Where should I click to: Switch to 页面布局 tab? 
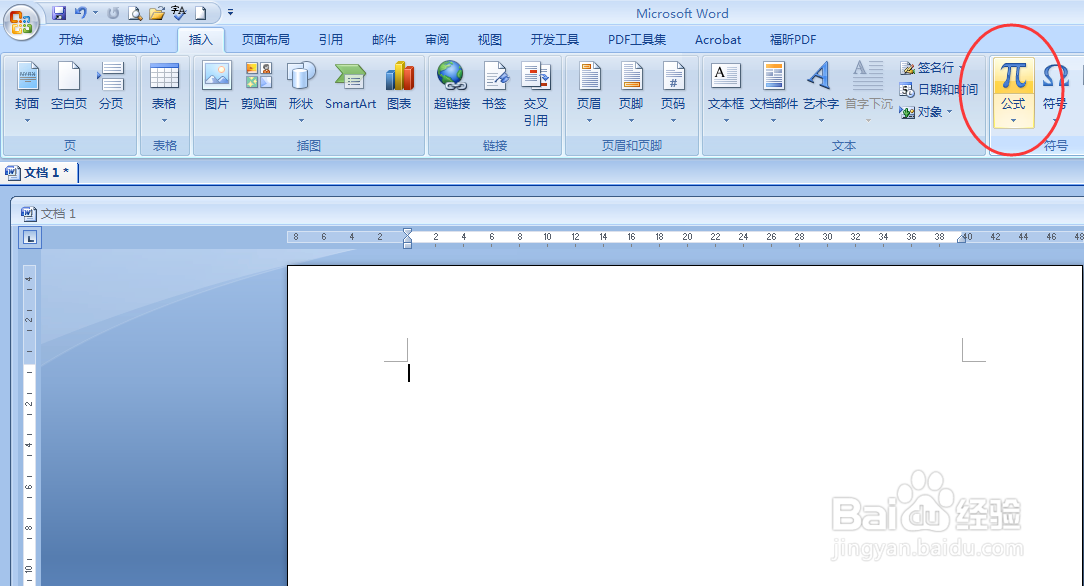[x=265, y=39]
